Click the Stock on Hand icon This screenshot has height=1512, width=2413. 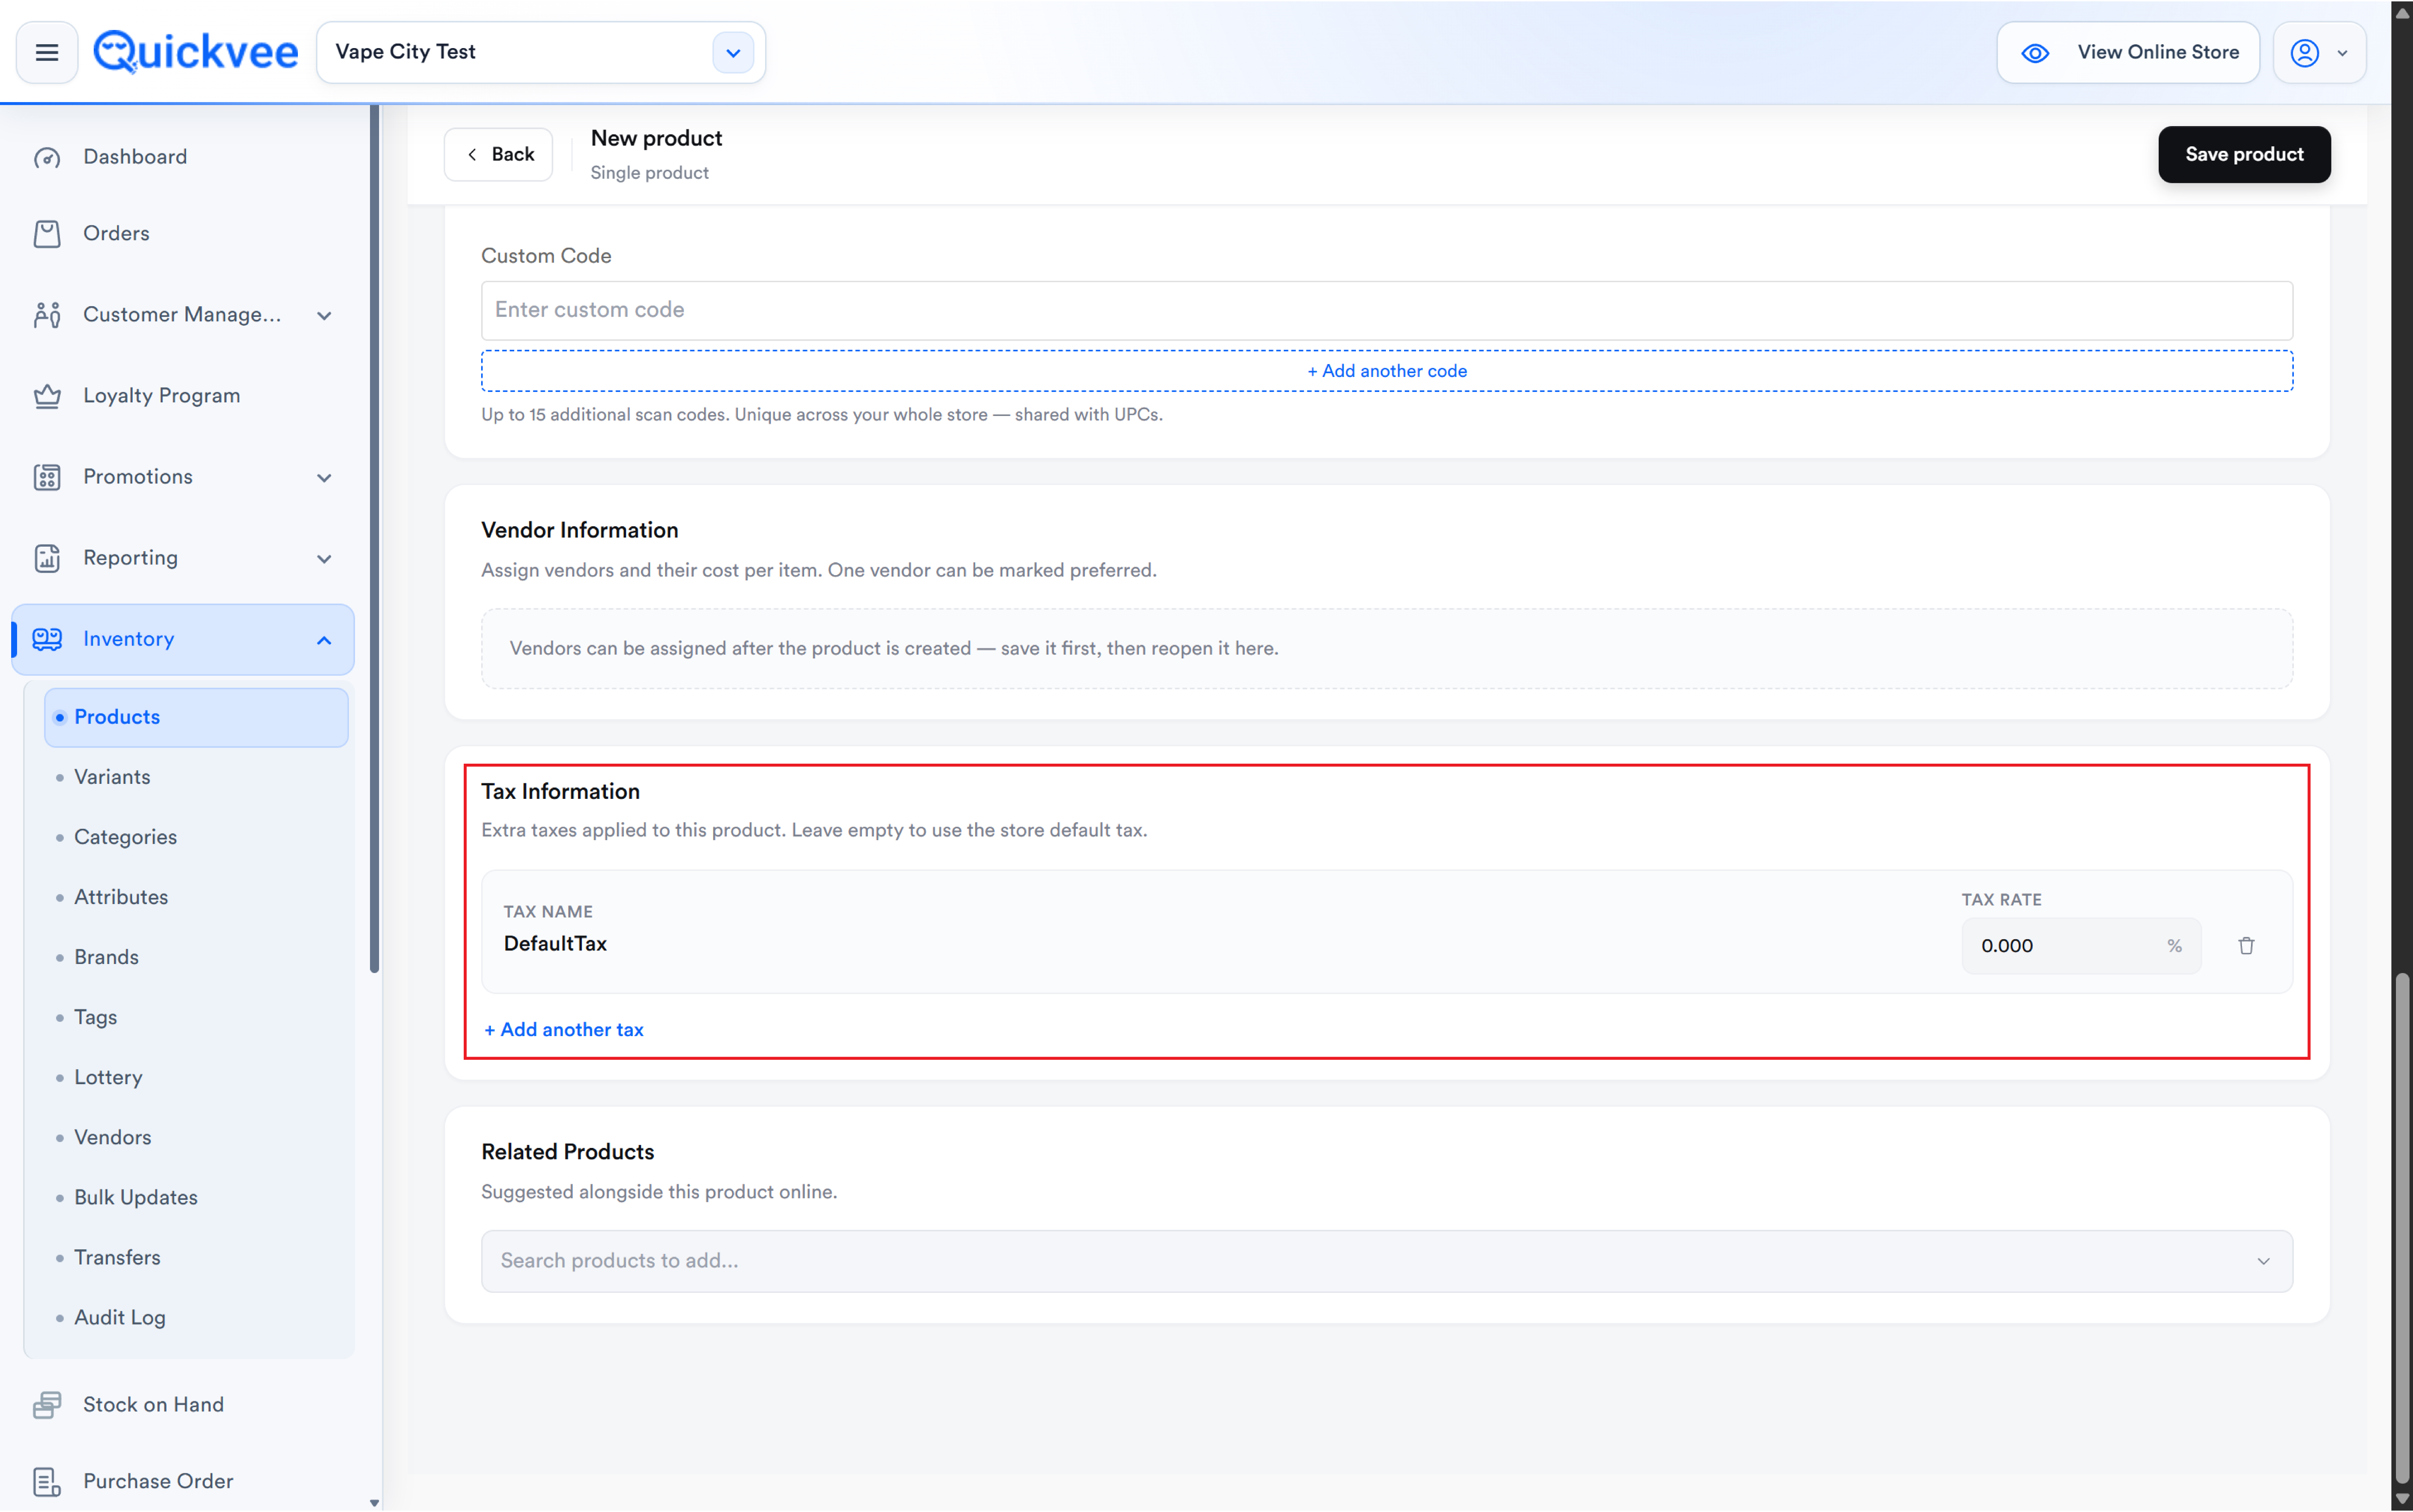pos(47,1405)
